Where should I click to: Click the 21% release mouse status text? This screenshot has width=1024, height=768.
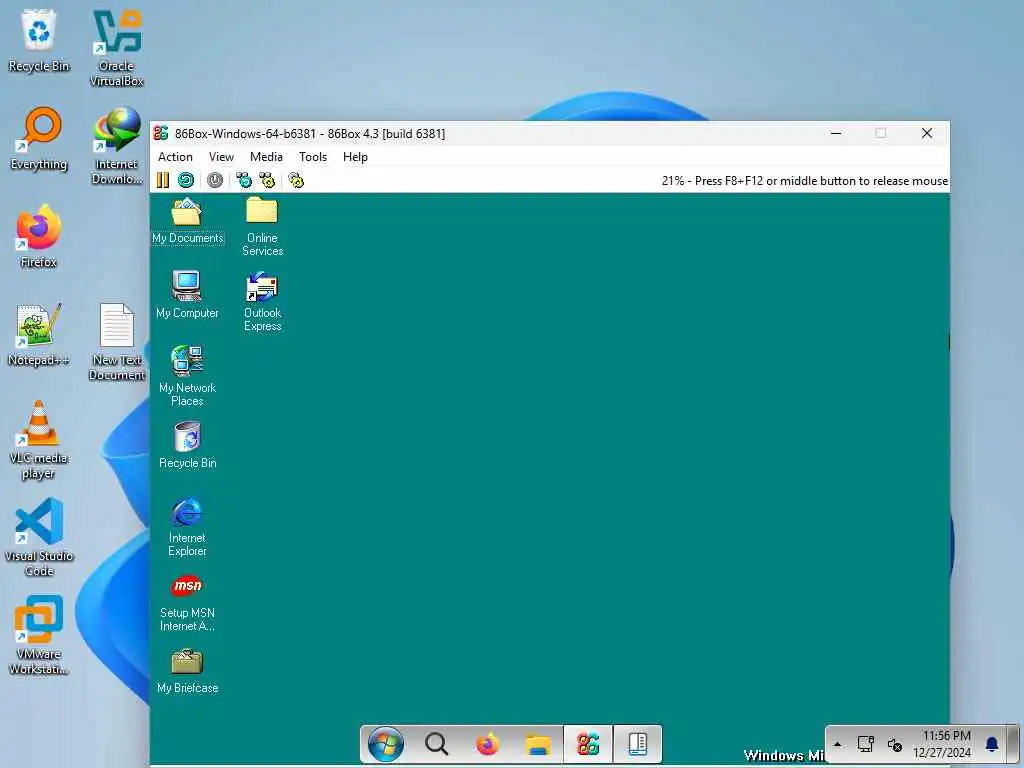point(805,181)
